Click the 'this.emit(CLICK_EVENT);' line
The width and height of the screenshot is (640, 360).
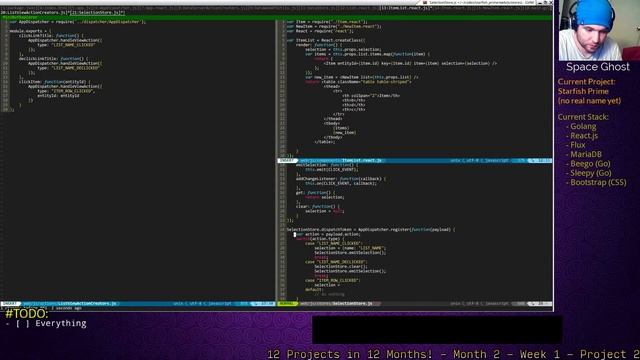(331, 169)
